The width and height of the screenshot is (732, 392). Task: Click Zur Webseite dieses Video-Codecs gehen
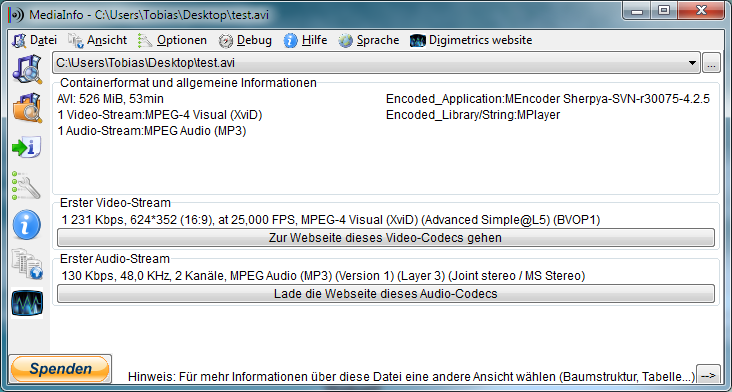386,238
